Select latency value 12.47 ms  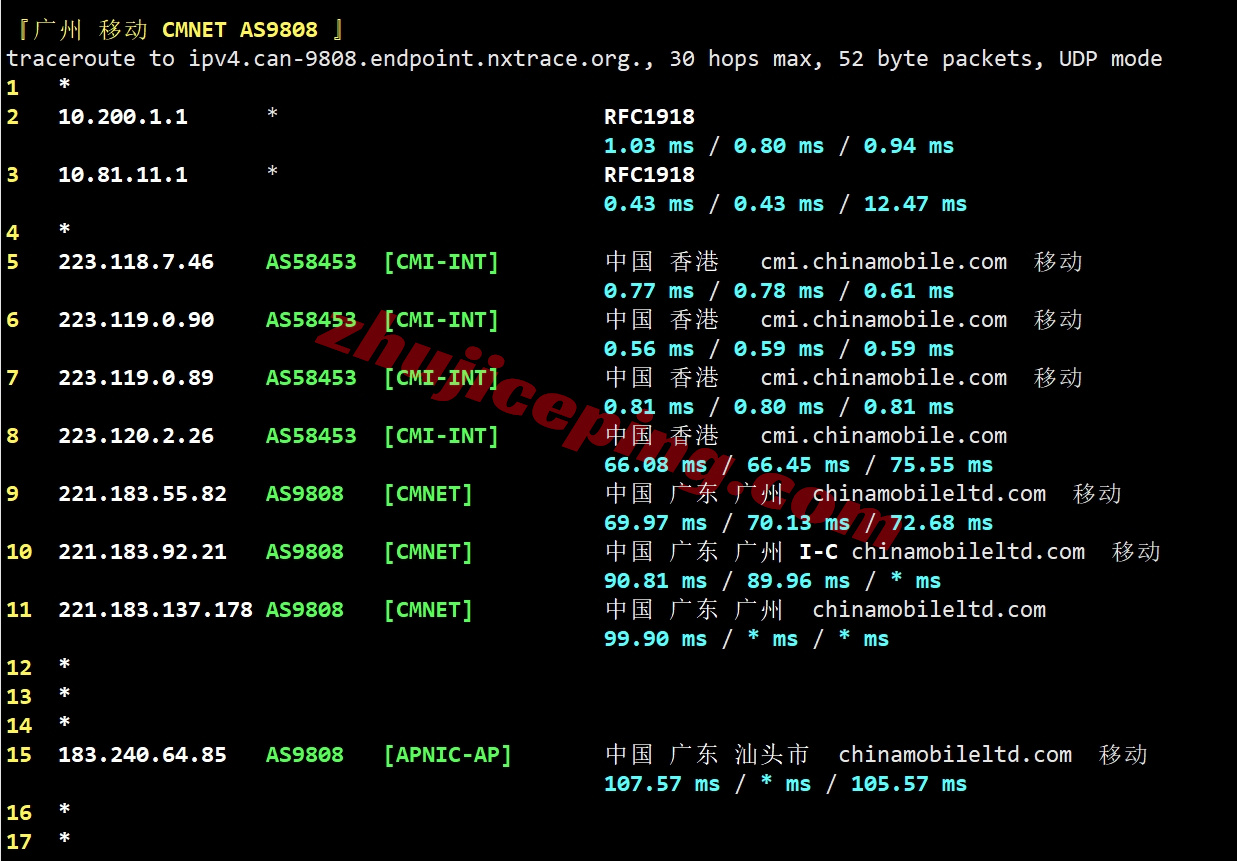915,204
